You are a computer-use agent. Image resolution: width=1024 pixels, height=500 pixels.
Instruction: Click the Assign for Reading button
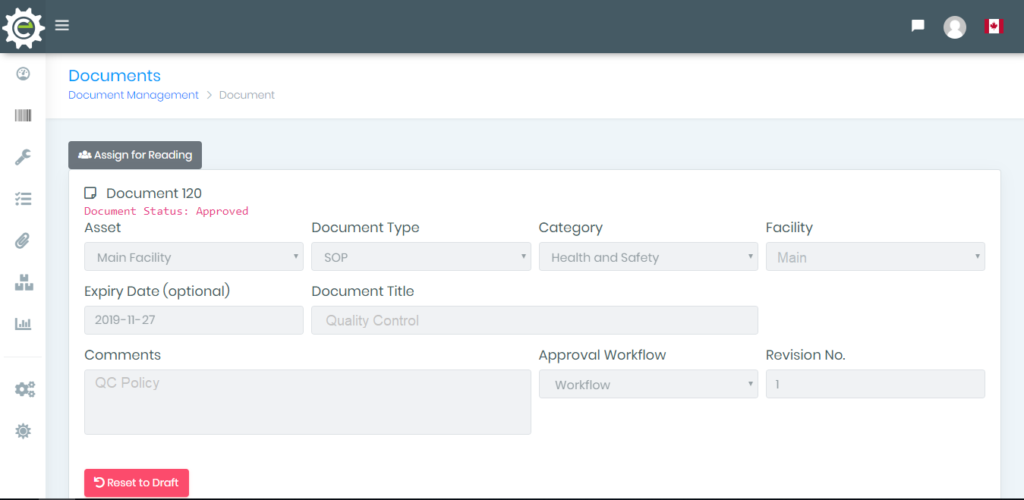(135, 155)
